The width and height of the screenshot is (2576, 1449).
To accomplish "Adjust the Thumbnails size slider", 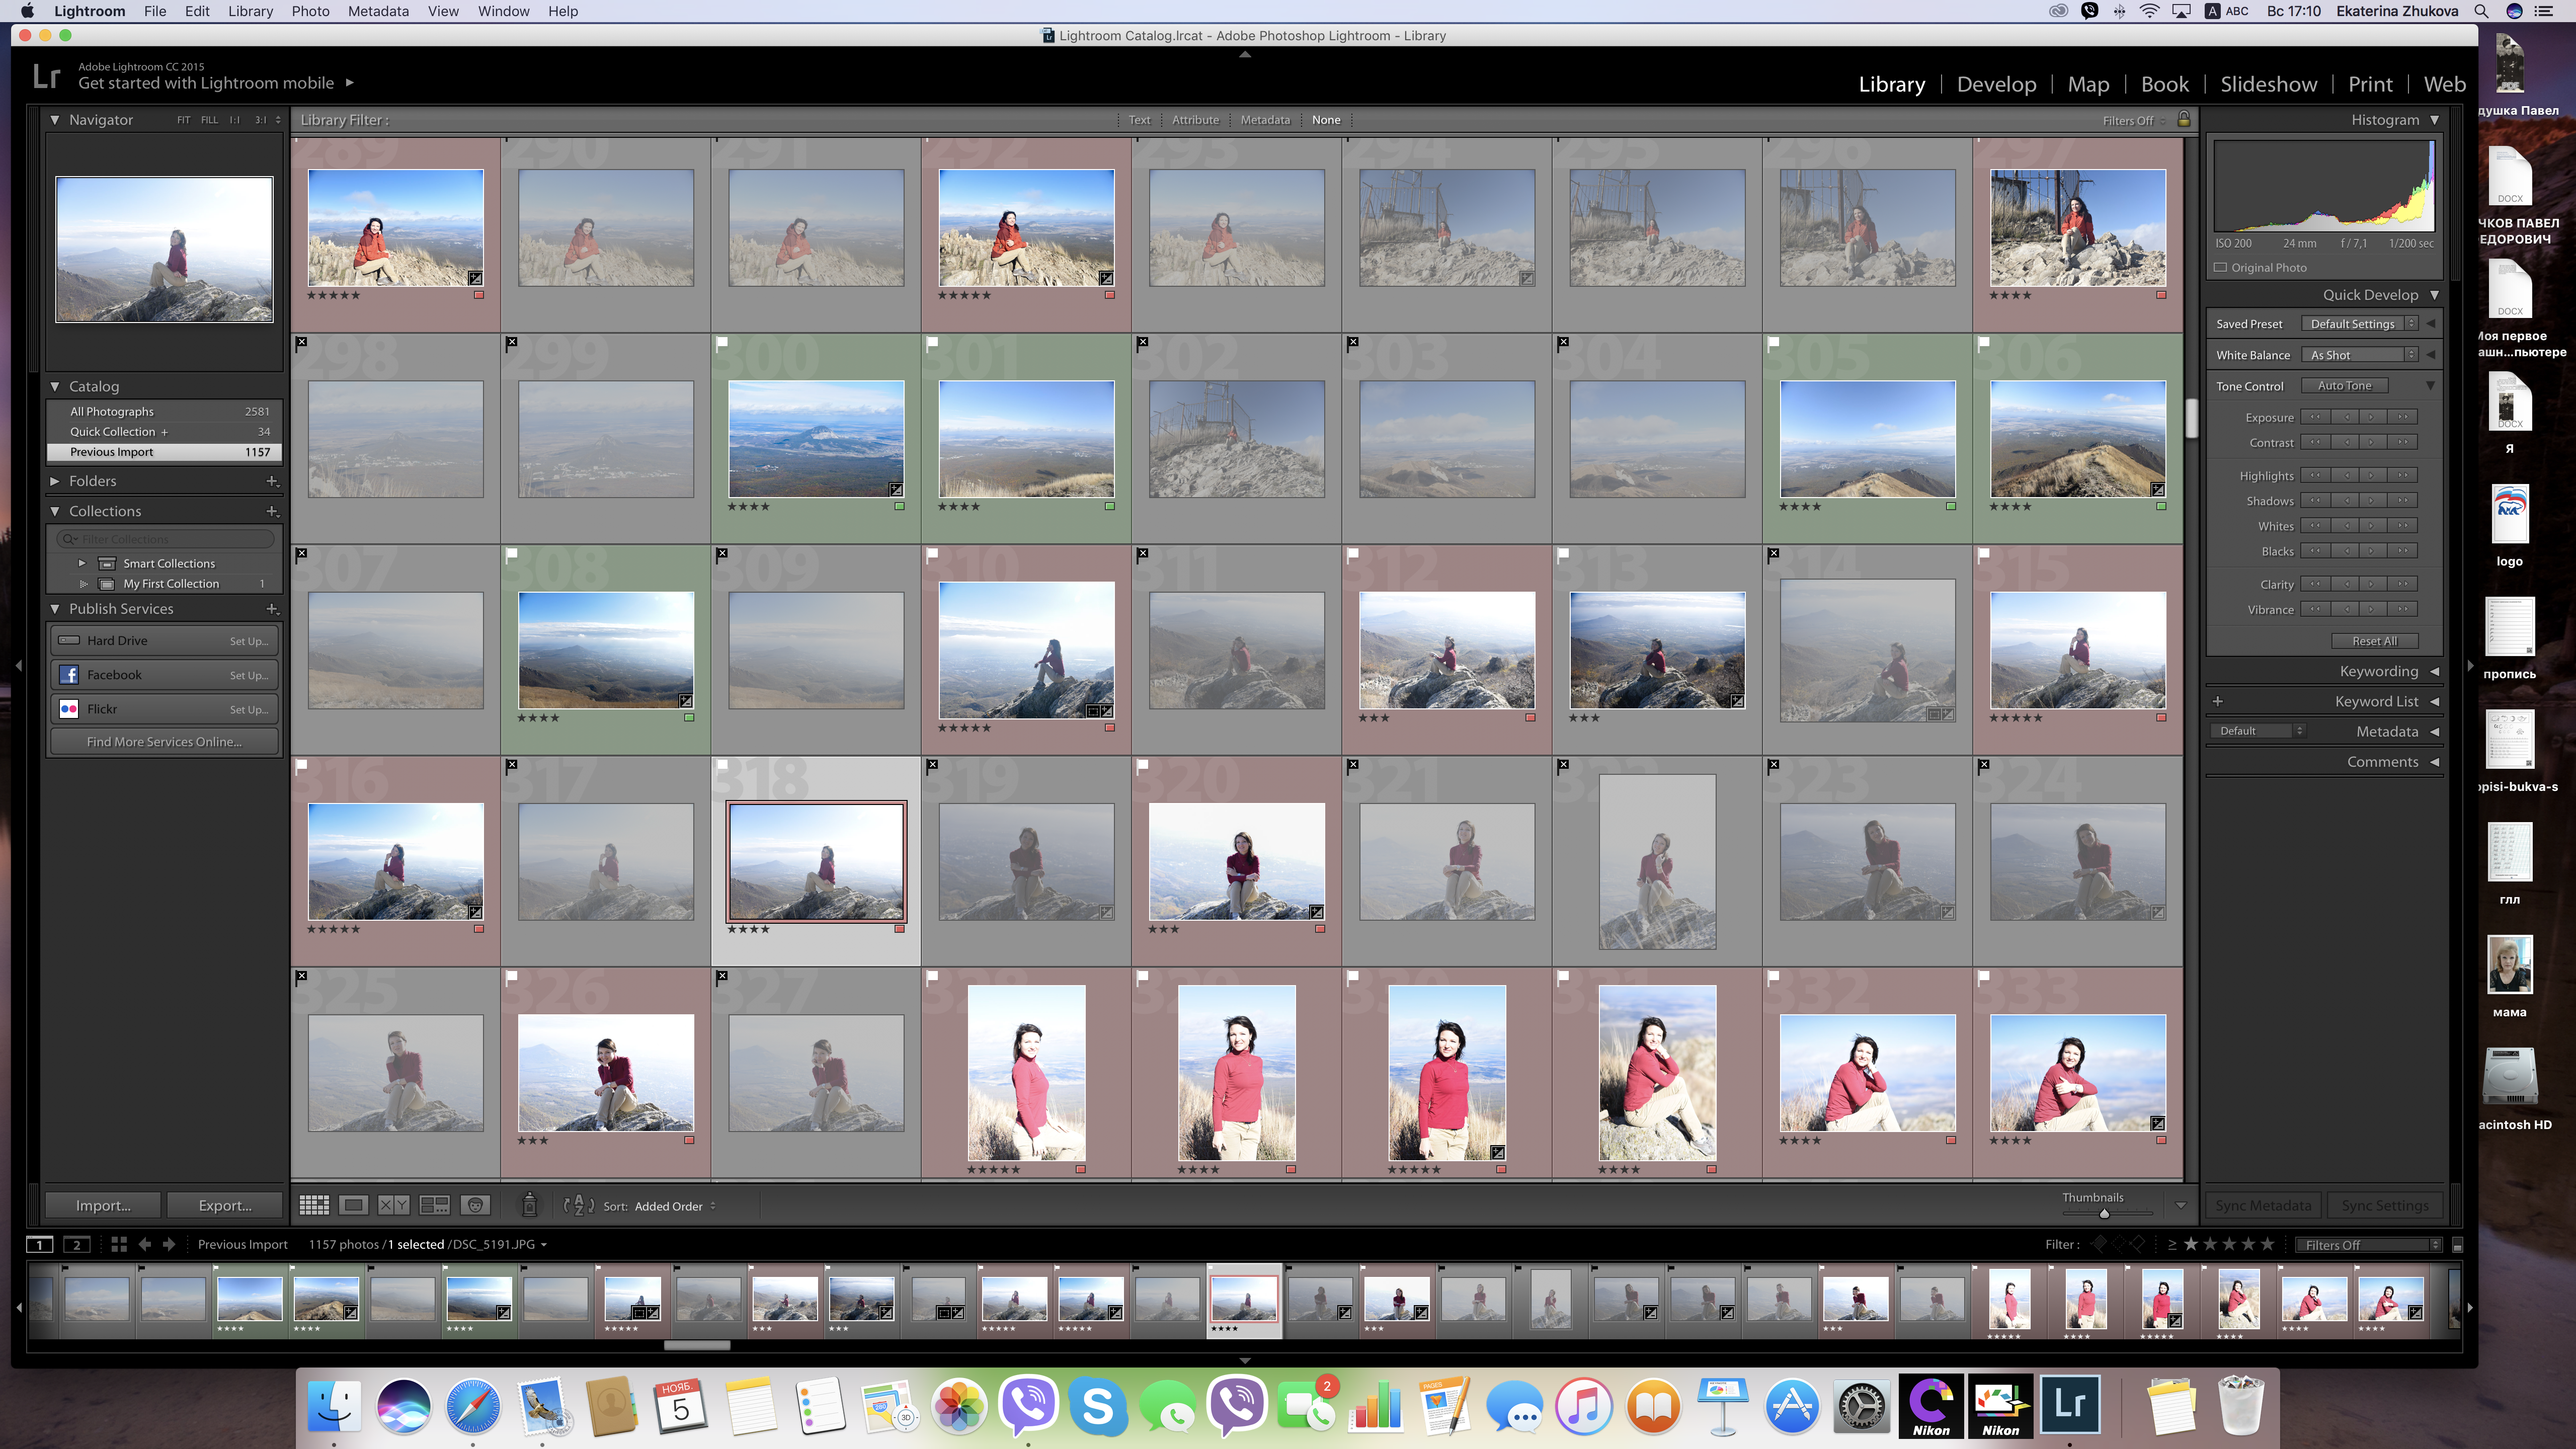I will (x=2104, y=1214).
